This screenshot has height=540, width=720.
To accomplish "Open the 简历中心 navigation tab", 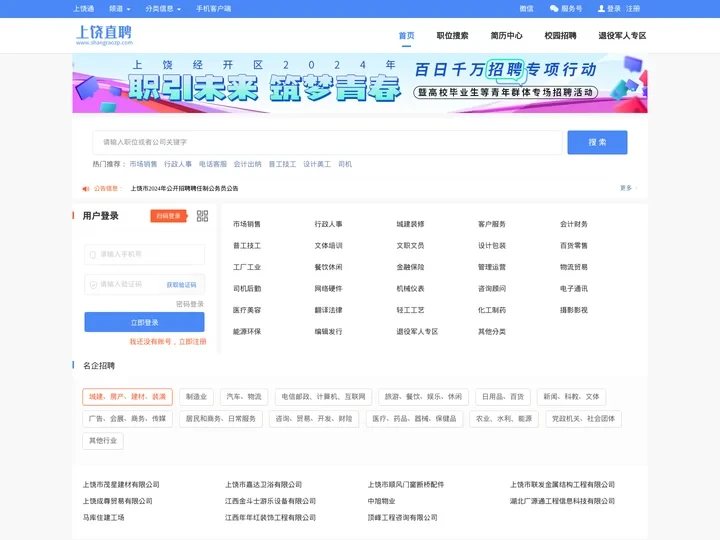I will 506,35.
